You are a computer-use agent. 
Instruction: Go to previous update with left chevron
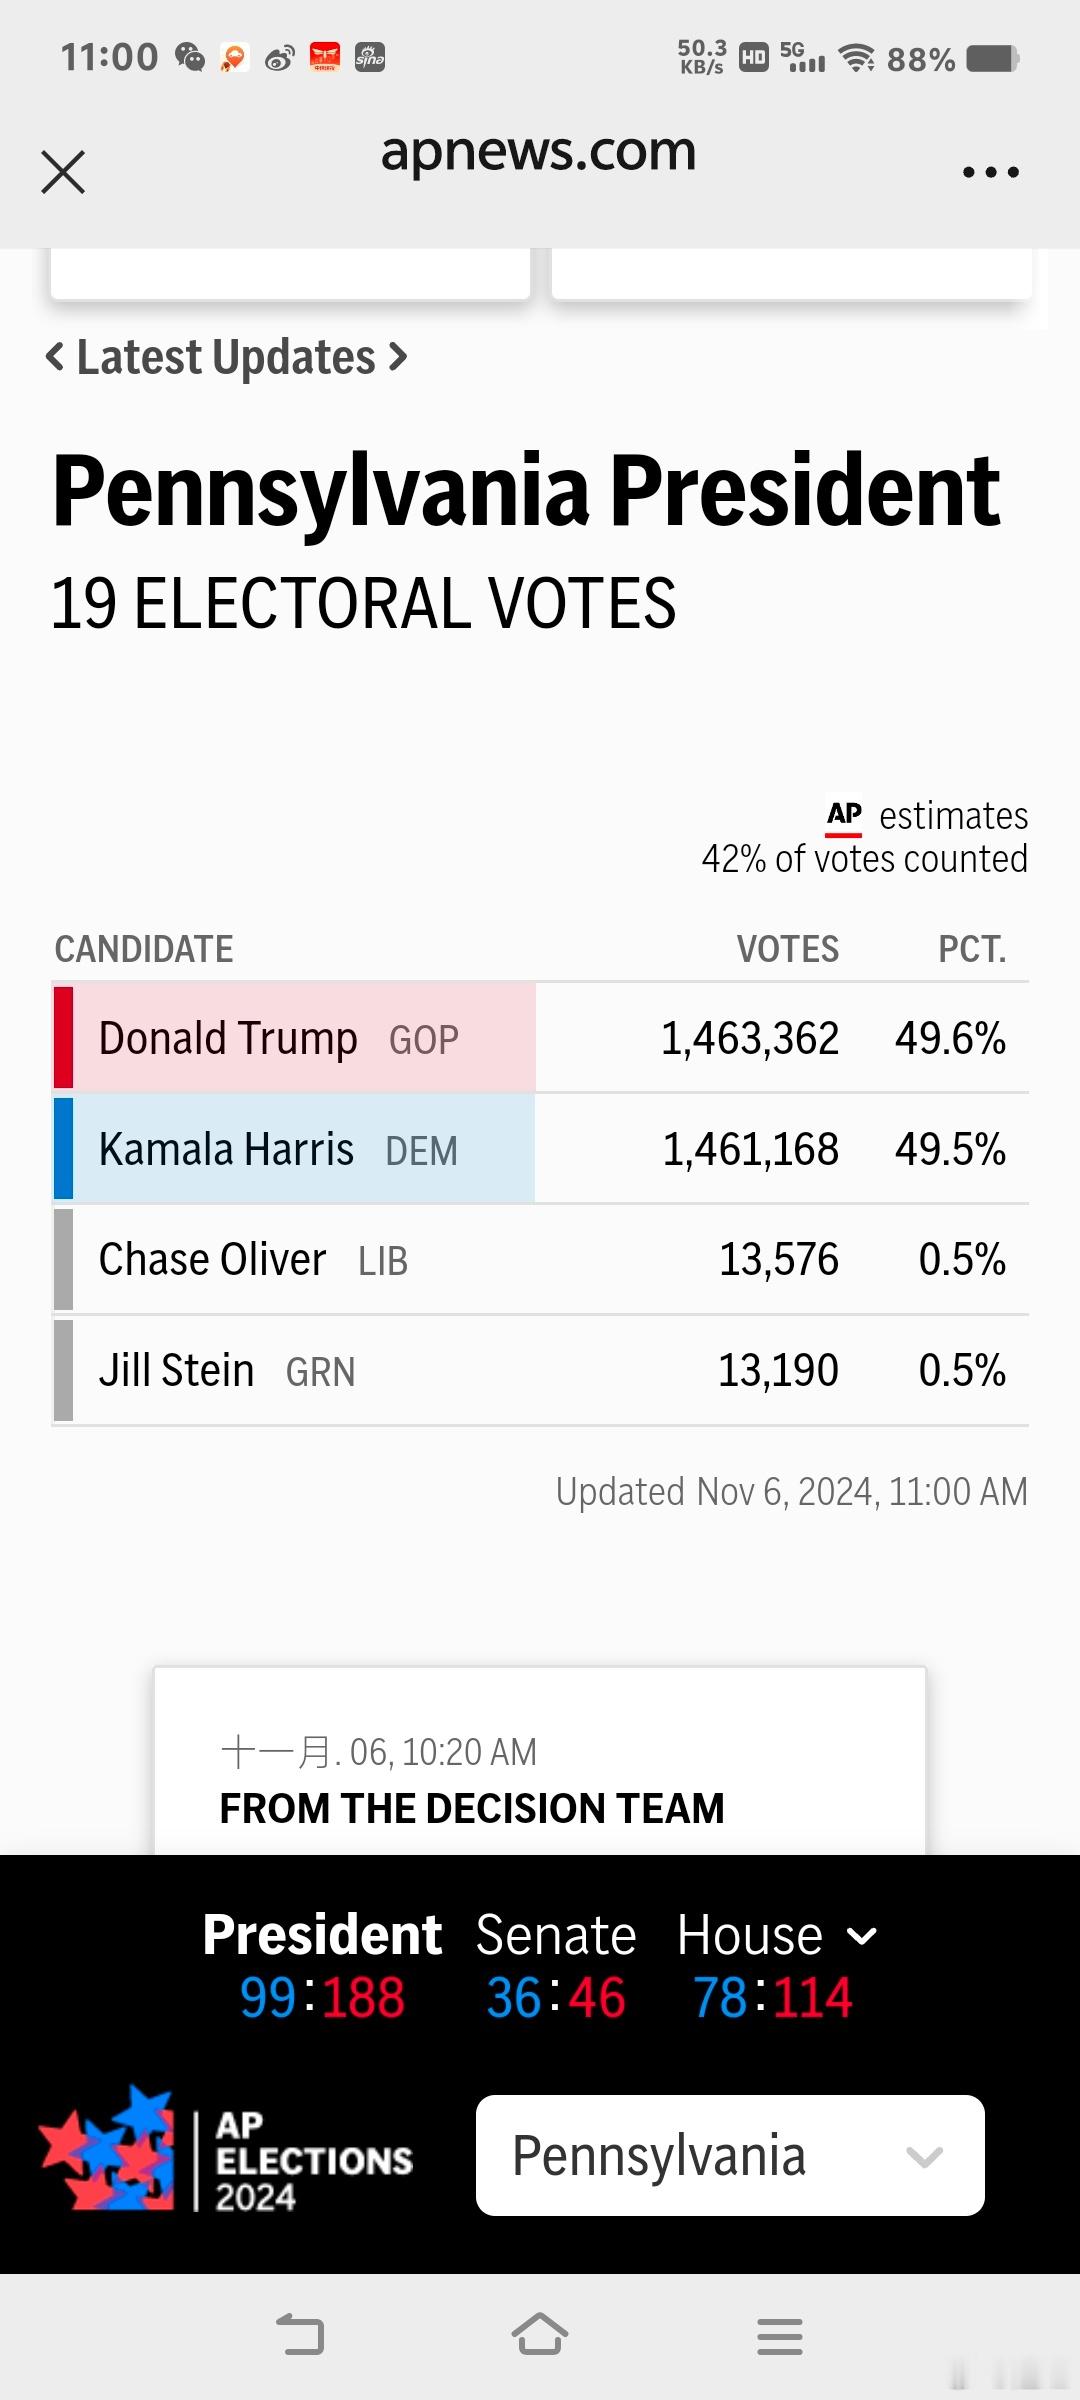pyautogui.click(x=56, y=357)
